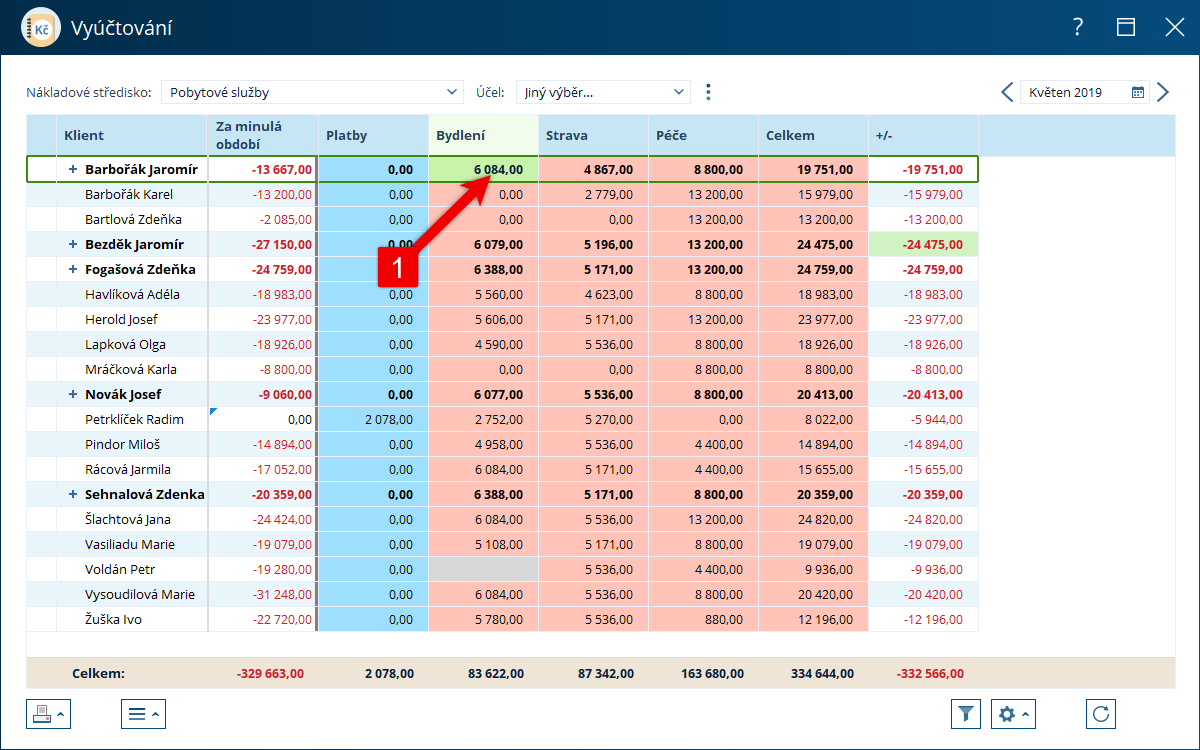Select client Vasiliadu Marie
The width and height of the screenshot is (1200, 750).
click(130, 545)
